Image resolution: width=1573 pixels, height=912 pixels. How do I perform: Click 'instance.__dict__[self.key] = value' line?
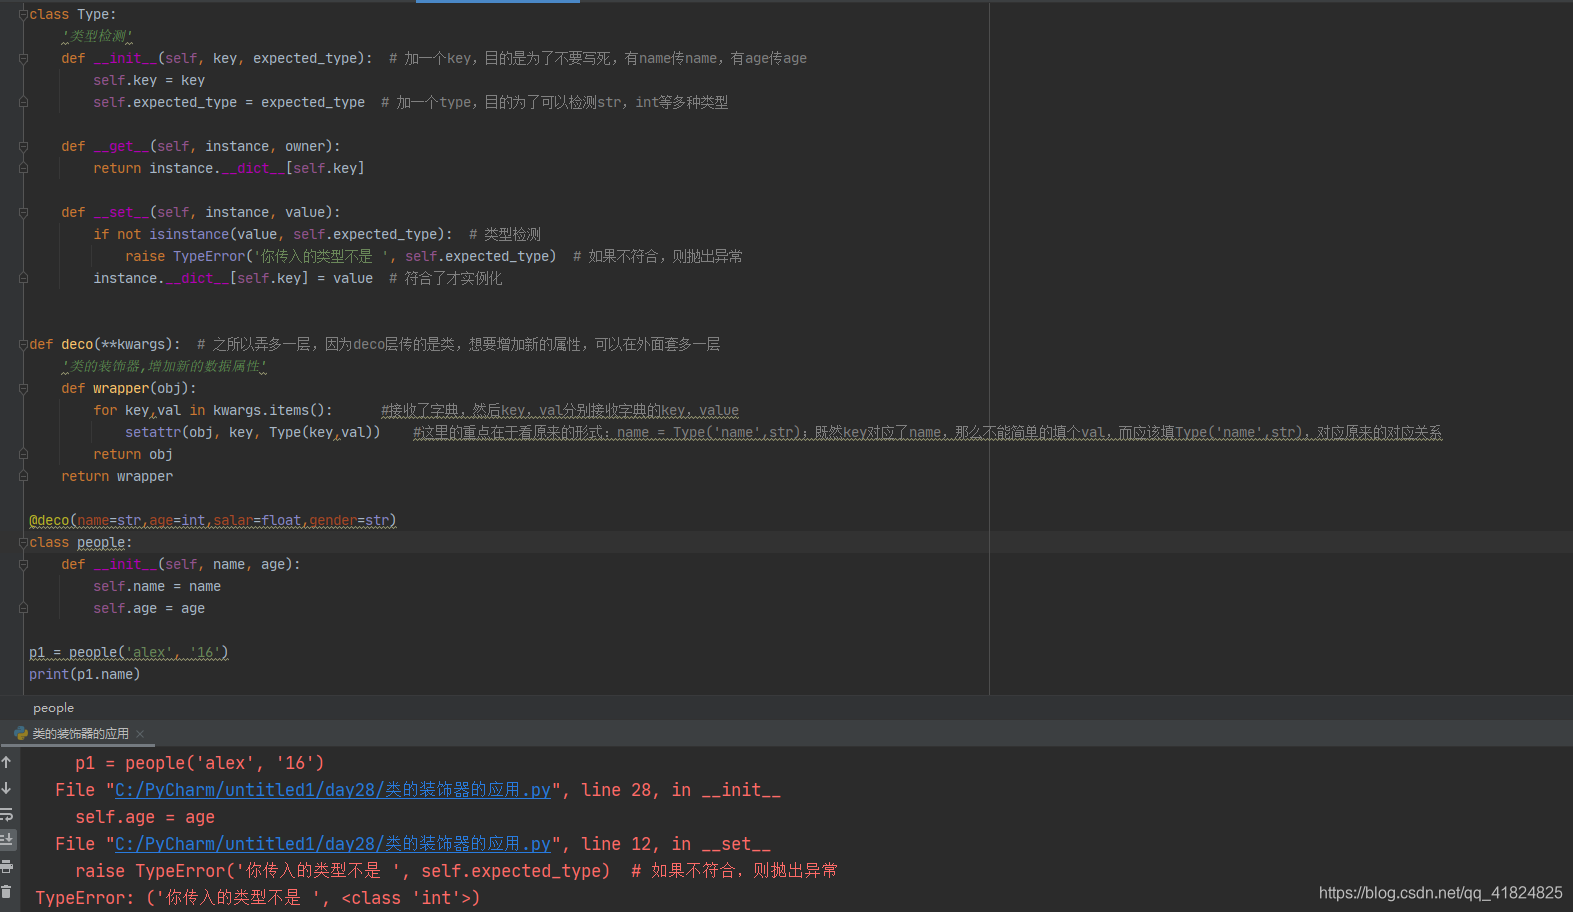tap(233, 278)
